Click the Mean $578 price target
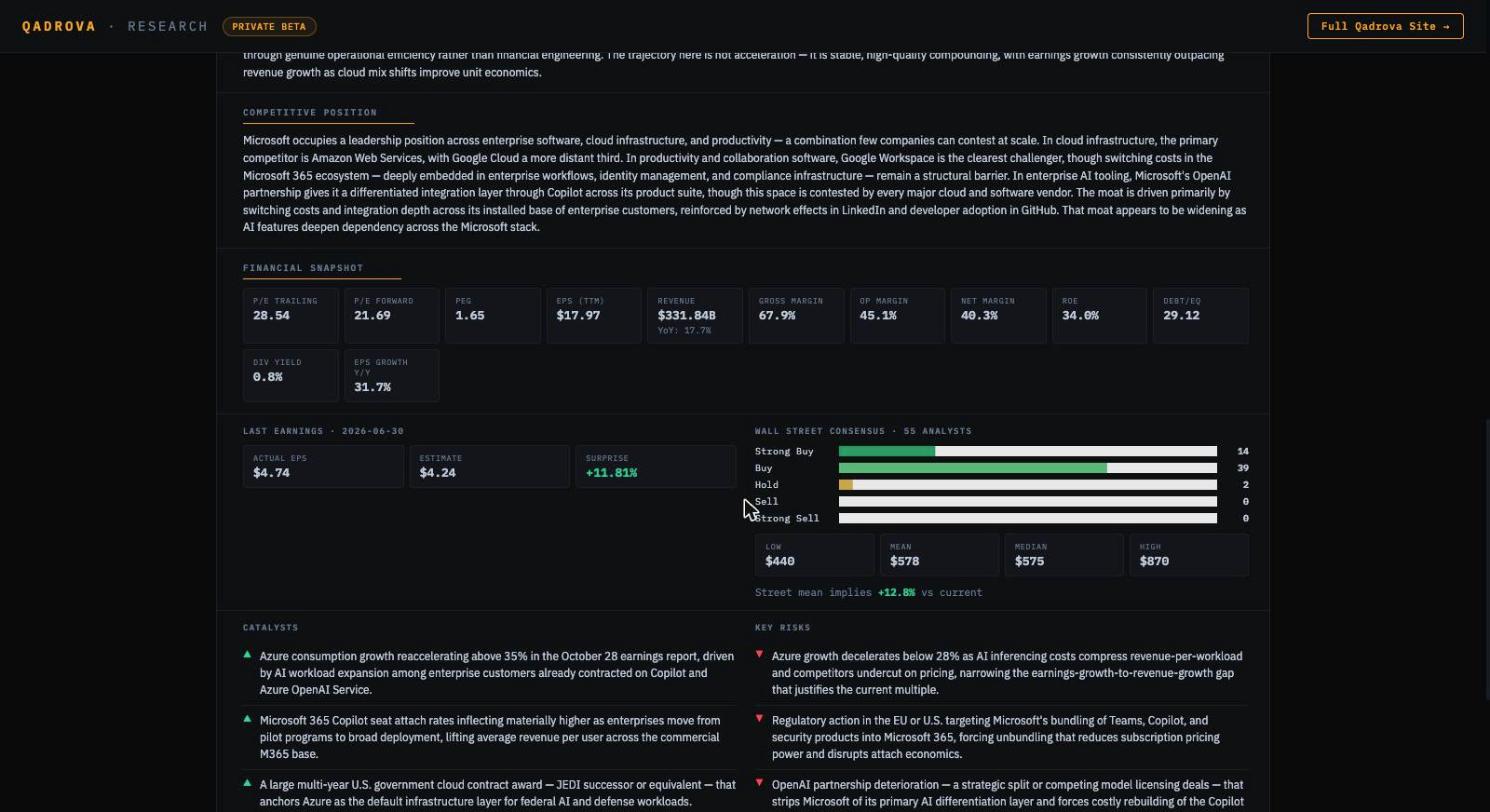The width and height of the screenshot is (1490, 812). 939,555
